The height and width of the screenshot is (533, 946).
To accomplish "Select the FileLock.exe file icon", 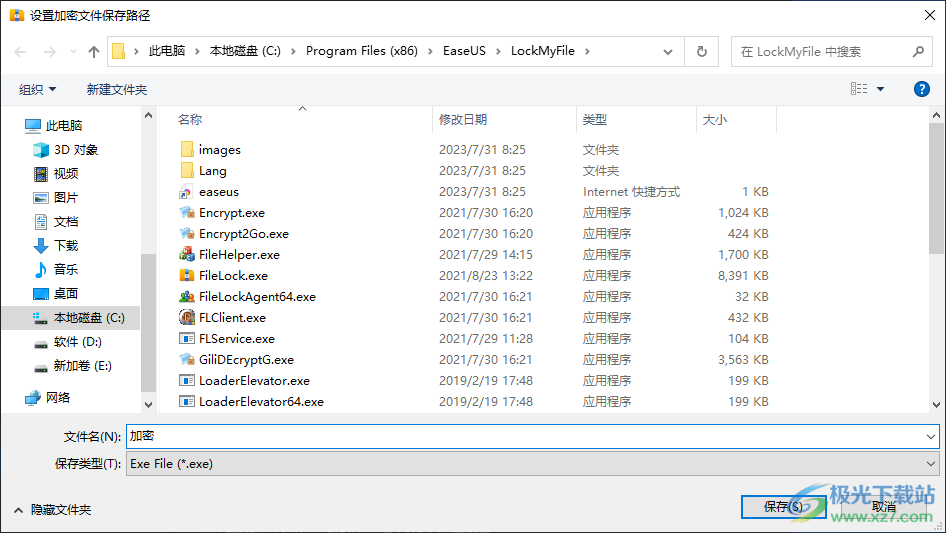I will pos(186,275).
